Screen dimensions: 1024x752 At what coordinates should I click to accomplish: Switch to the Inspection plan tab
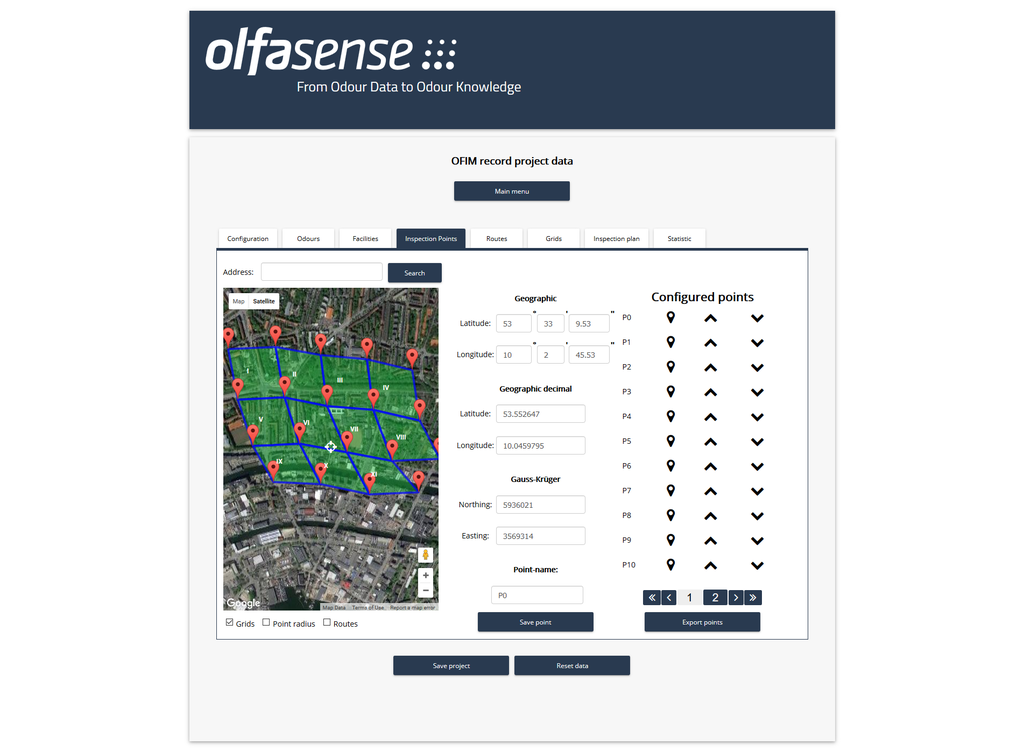pos(616,239)
